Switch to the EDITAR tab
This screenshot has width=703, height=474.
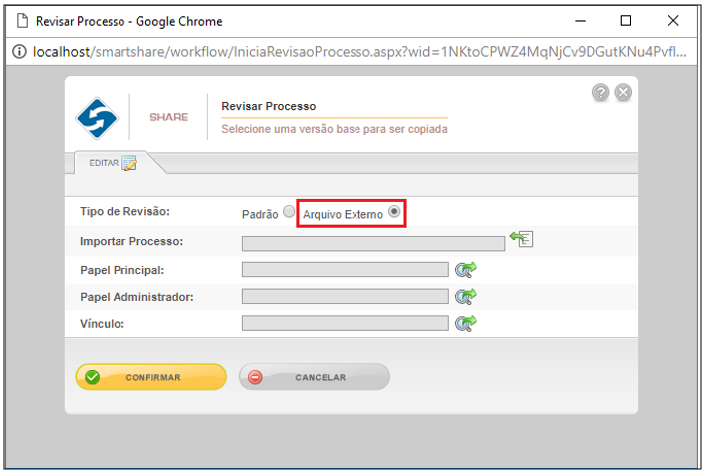click(113, 163)
